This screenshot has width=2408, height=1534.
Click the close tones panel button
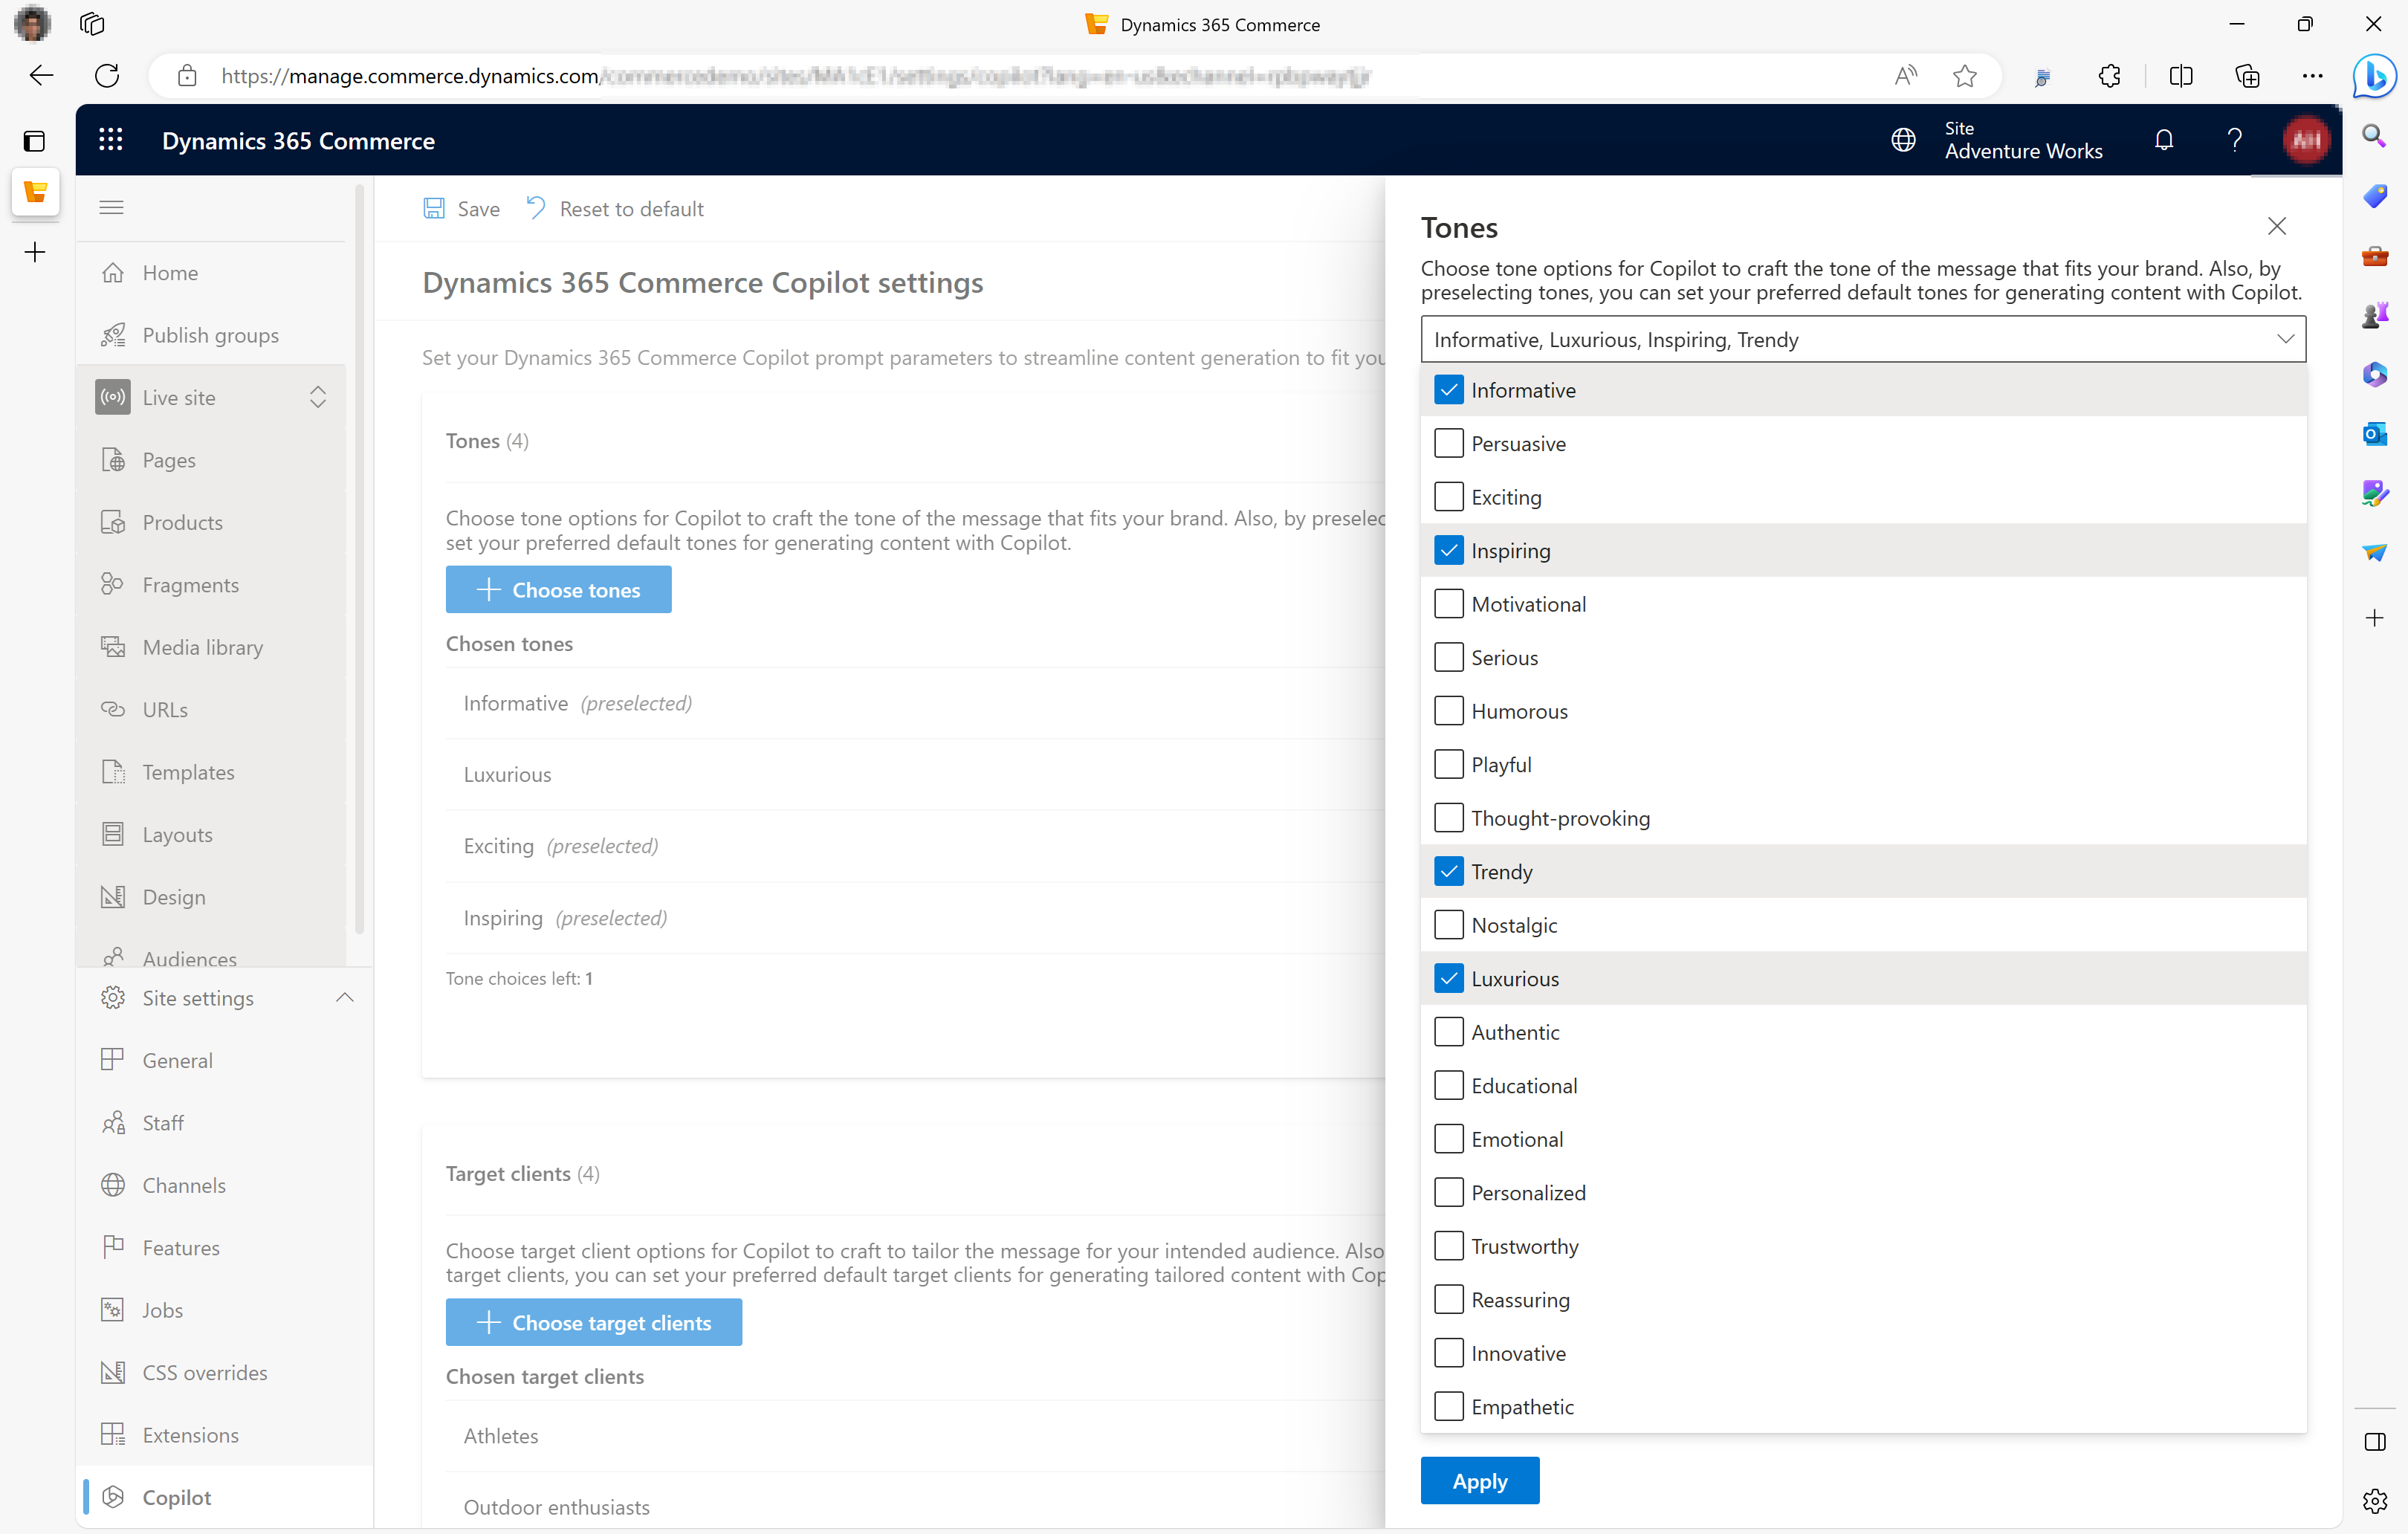2278,224
